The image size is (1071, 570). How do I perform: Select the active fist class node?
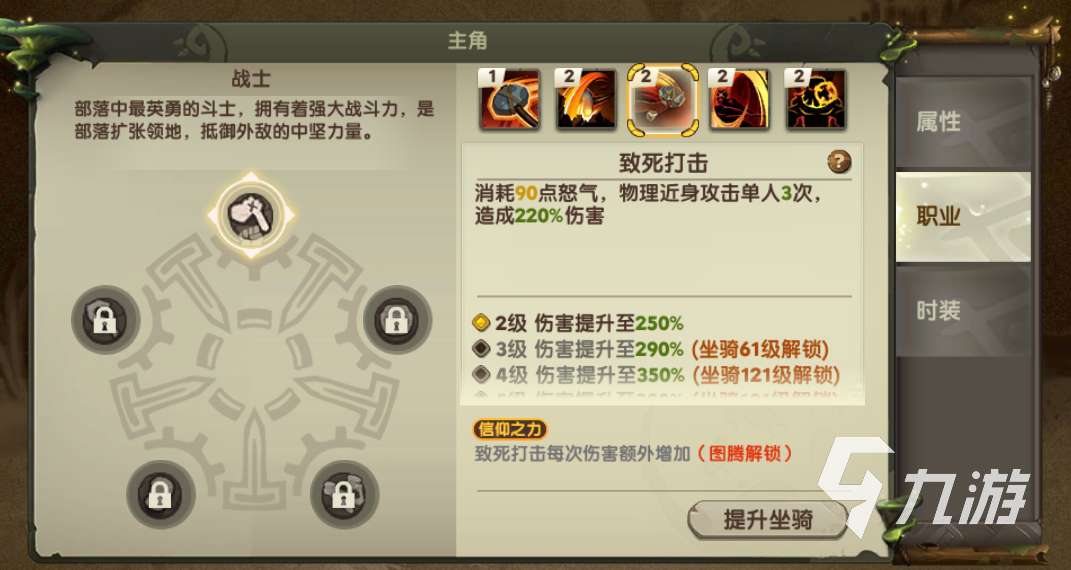point(251,215)
